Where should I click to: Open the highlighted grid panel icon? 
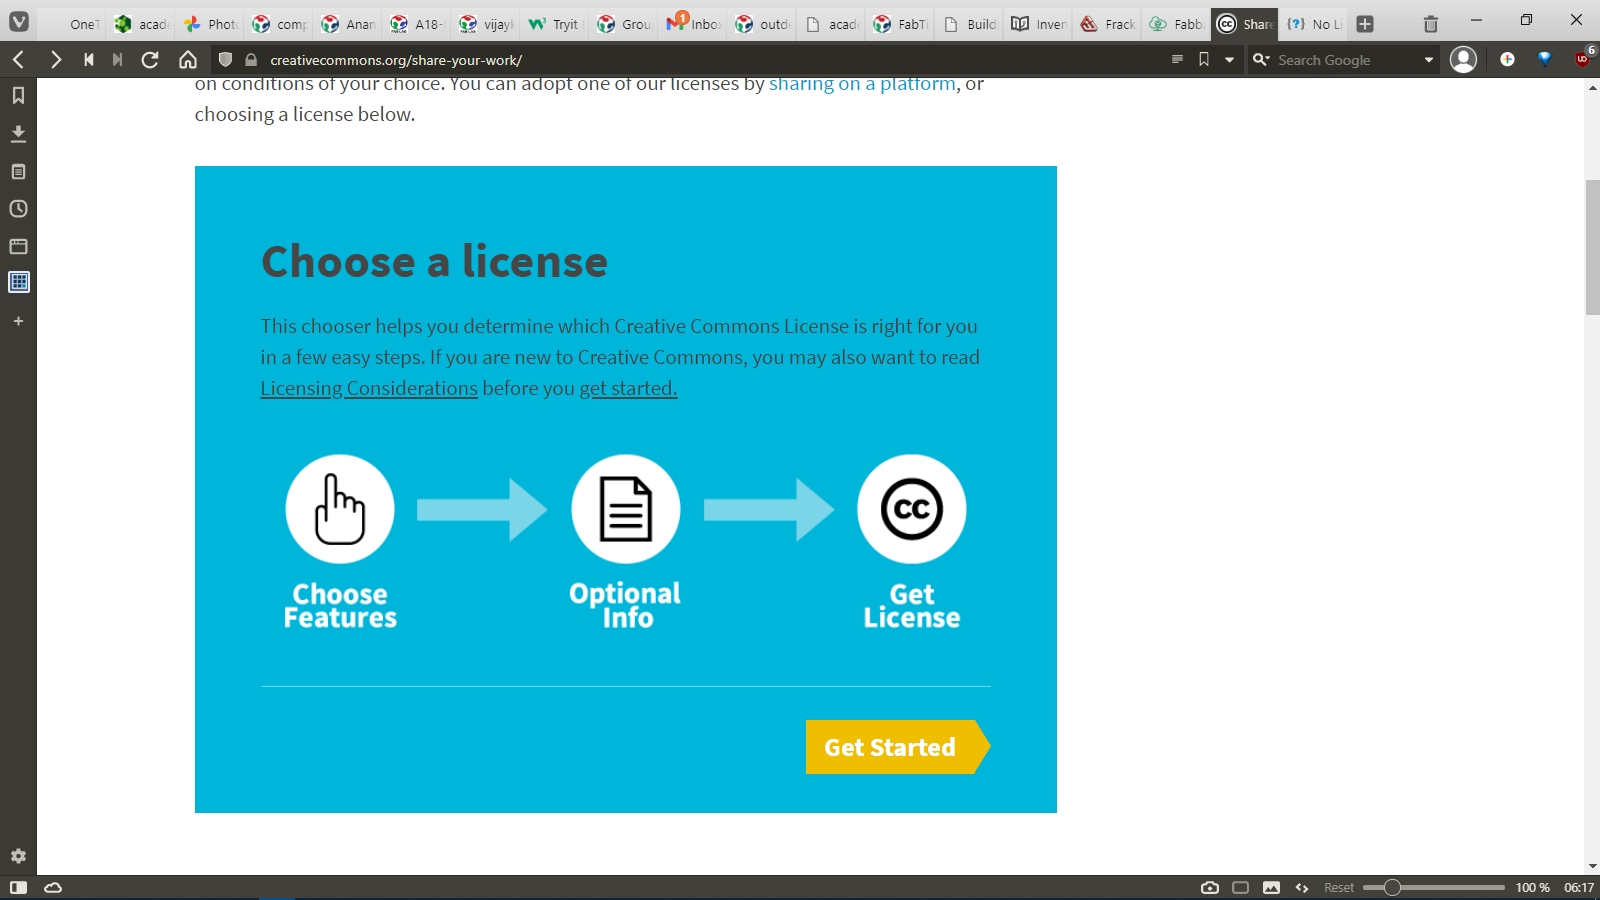click(x=18, y=282)
